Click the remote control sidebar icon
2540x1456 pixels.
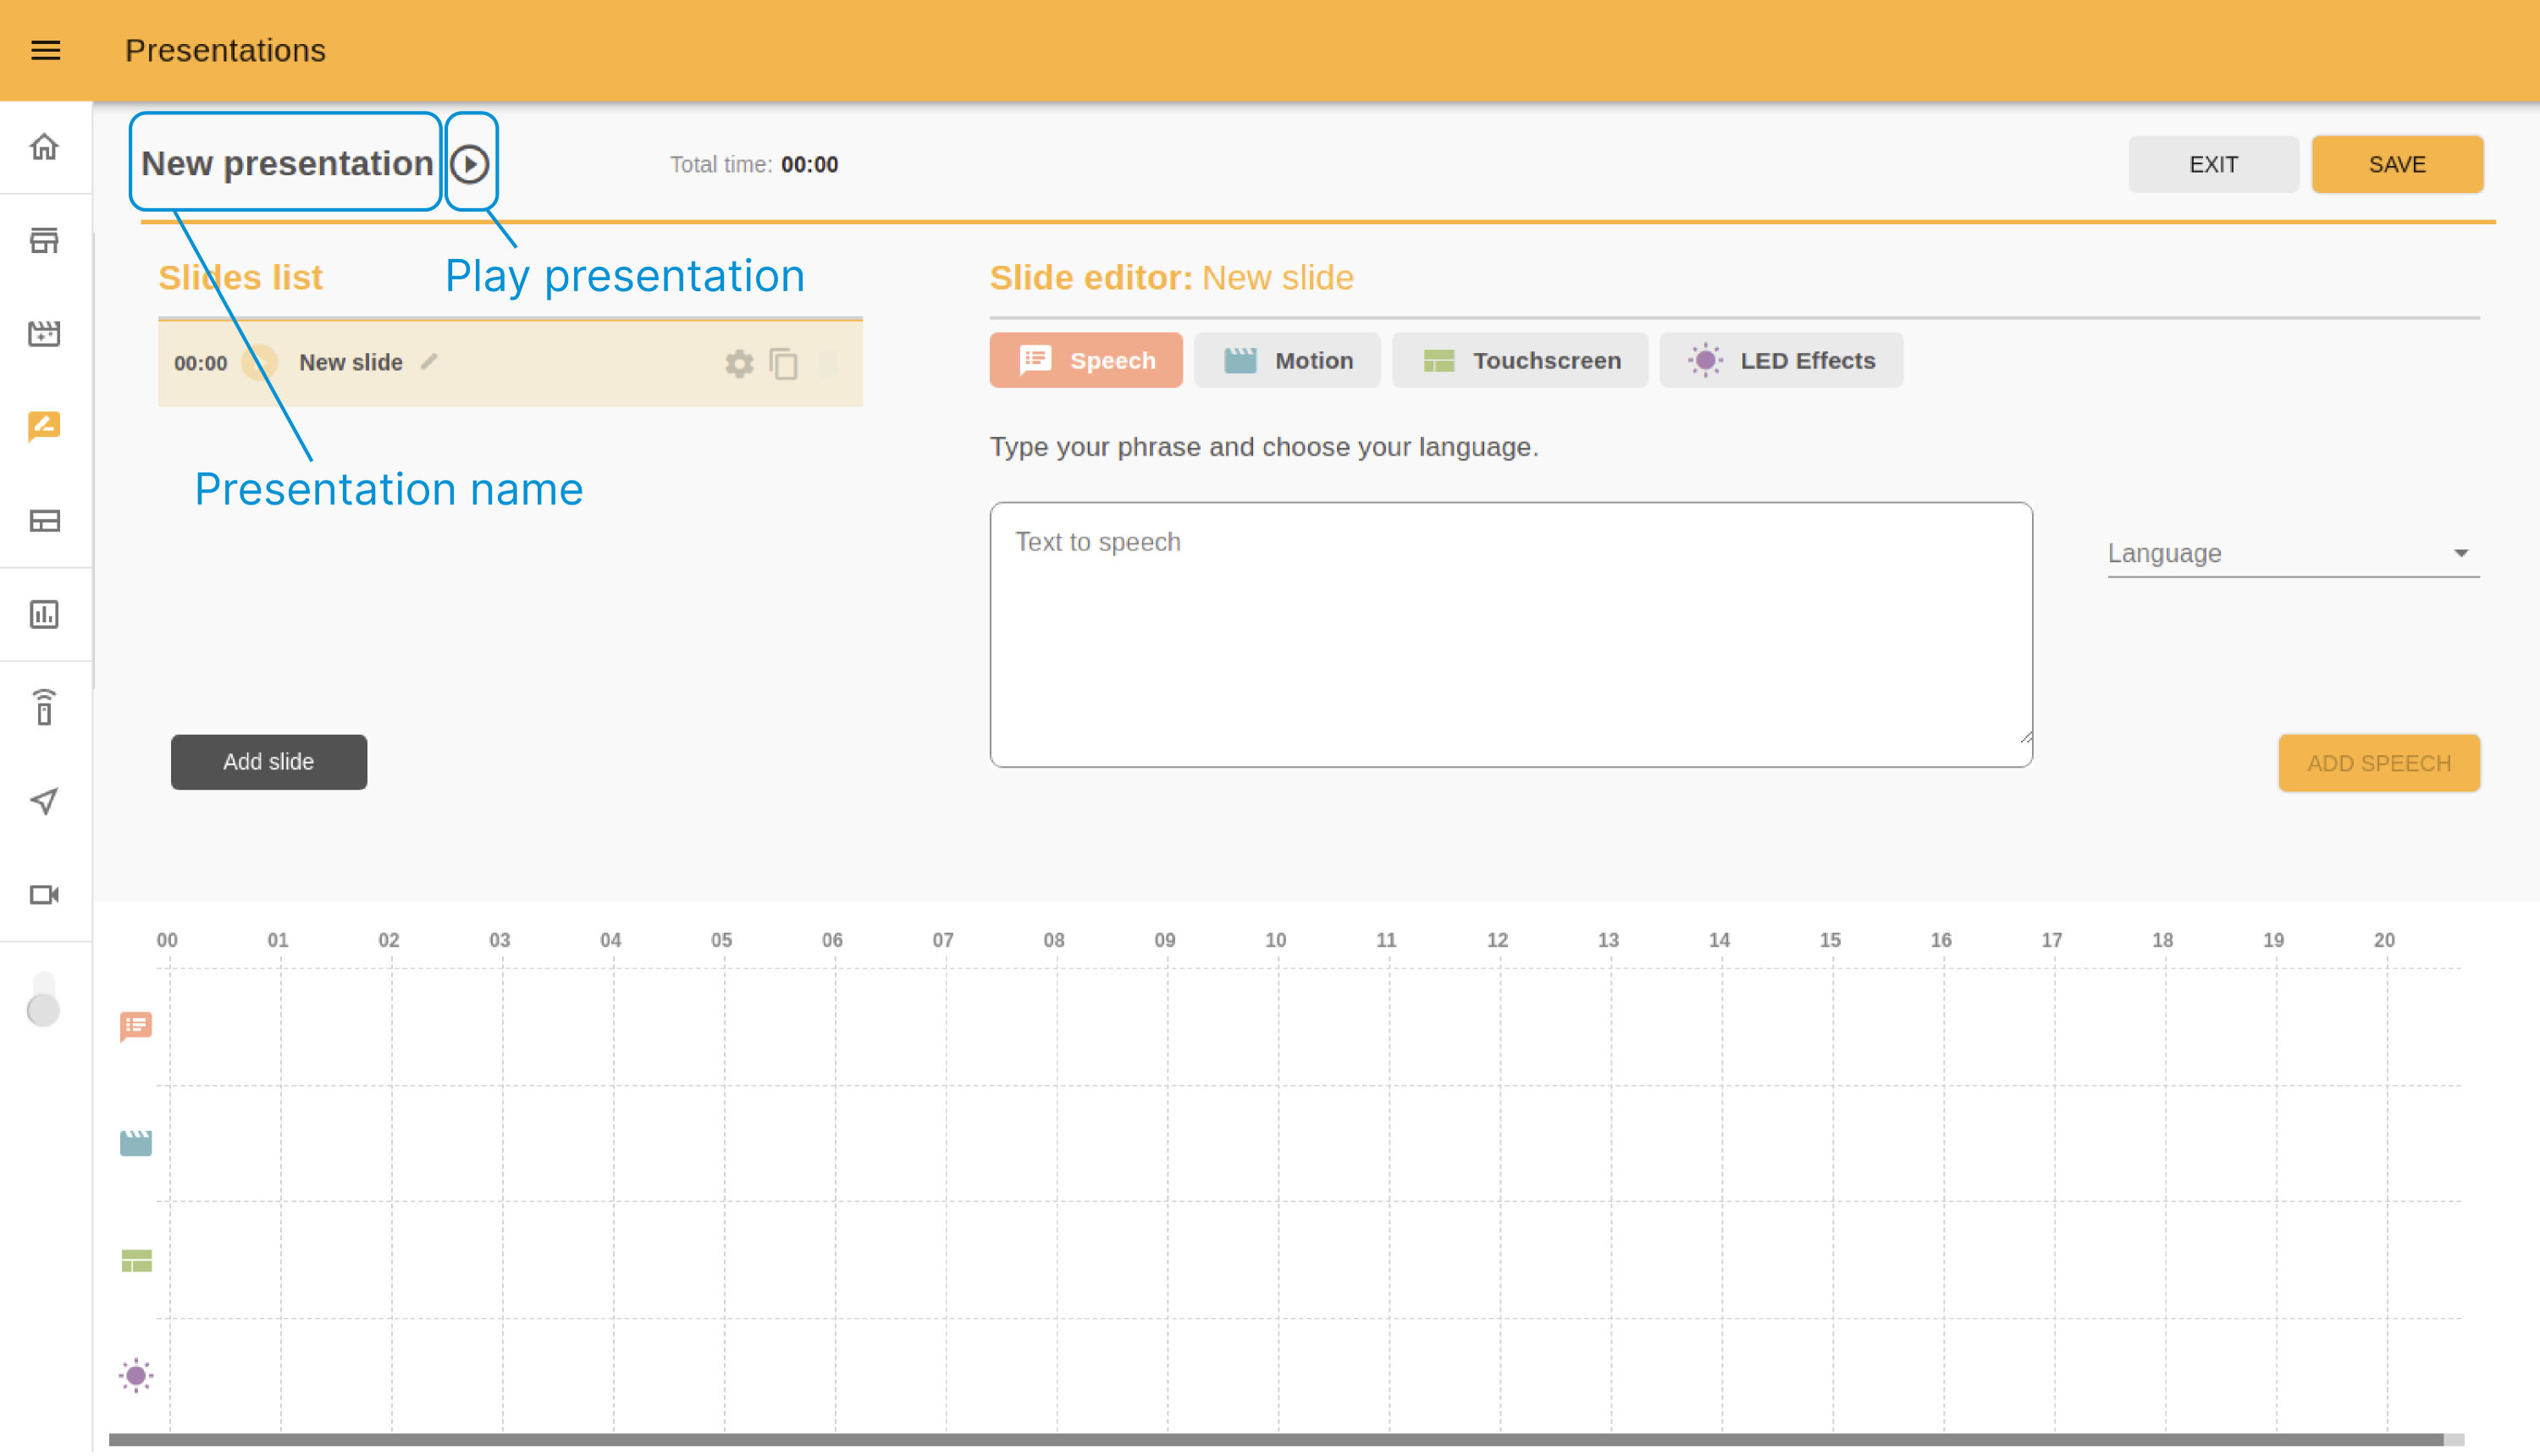(x=44, y=708)
